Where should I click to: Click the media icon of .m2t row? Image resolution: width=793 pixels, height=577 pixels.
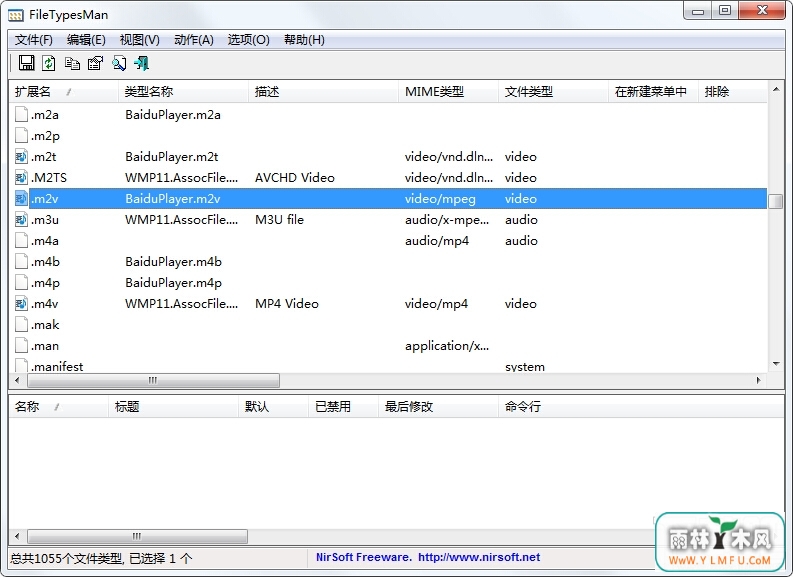click(21, 157)
